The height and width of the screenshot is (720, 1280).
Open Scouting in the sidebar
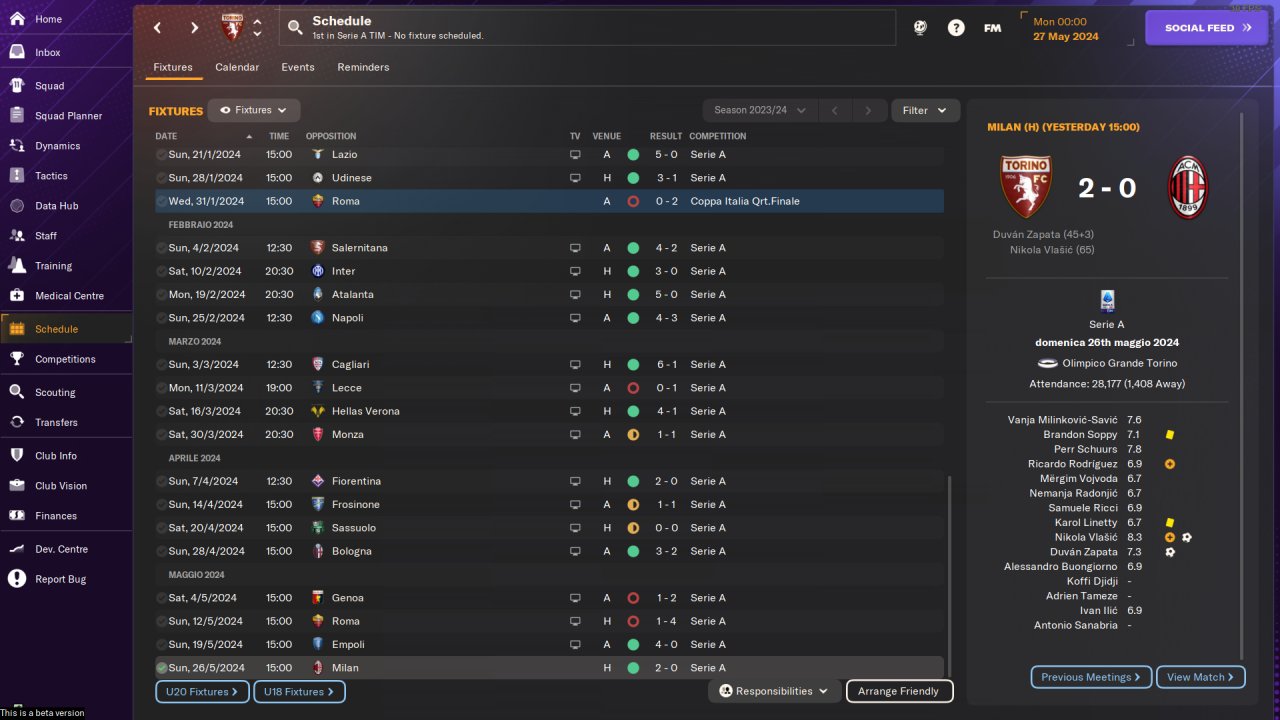click(55, 393)
